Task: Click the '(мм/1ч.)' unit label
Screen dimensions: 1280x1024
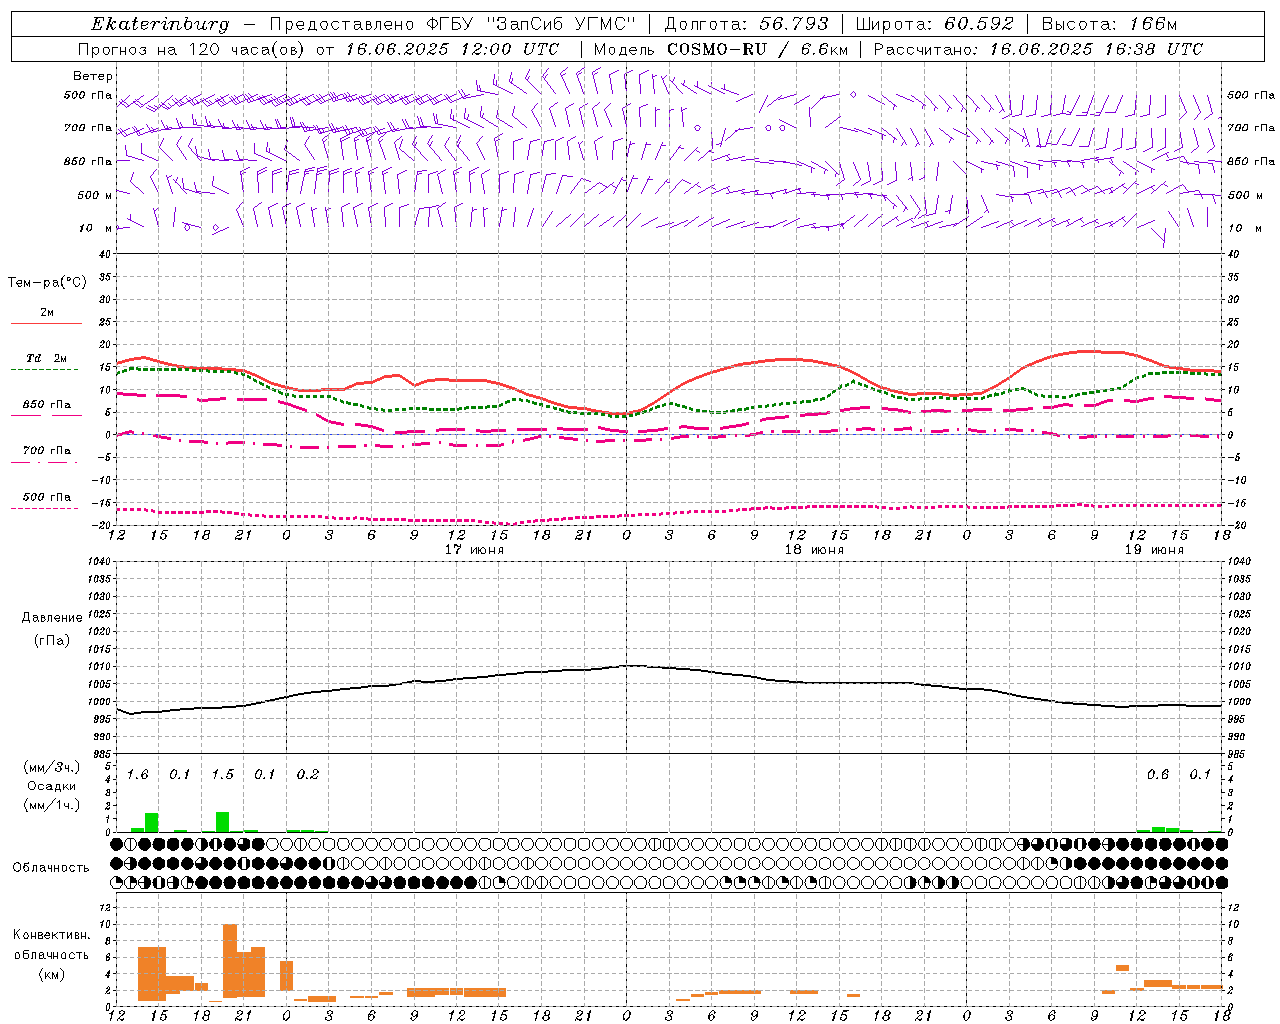Action: point(51,804)
